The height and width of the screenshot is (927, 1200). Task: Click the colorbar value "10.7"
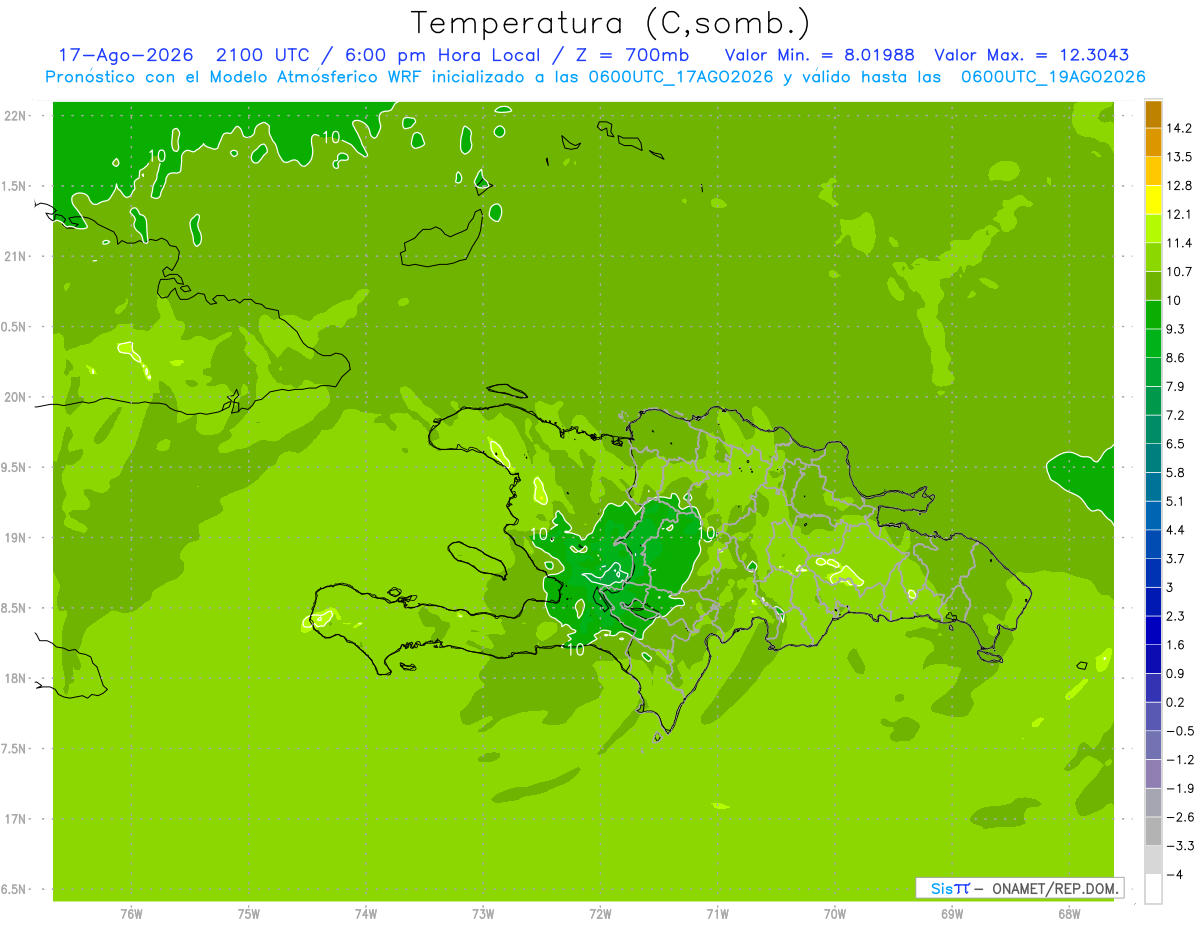pos(1180,272)
